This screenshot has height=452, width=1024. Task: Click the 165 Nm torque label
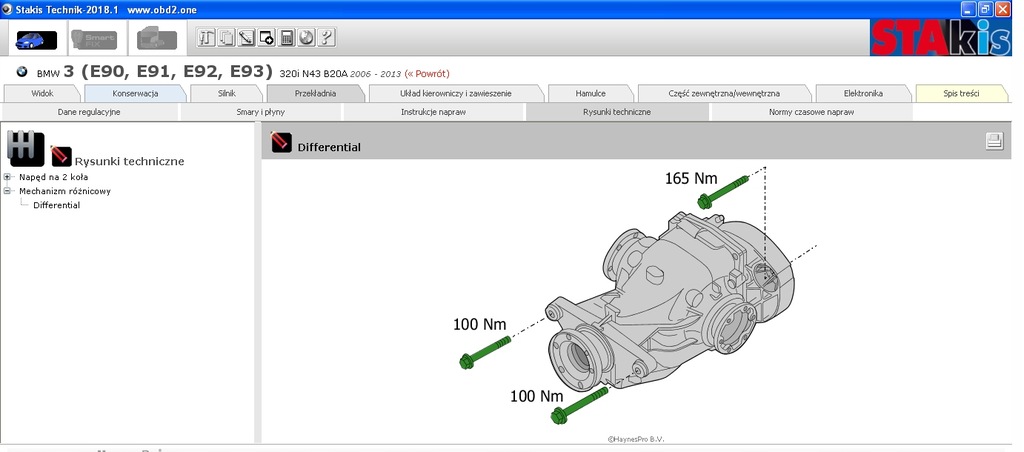click(x=691, y=178)
